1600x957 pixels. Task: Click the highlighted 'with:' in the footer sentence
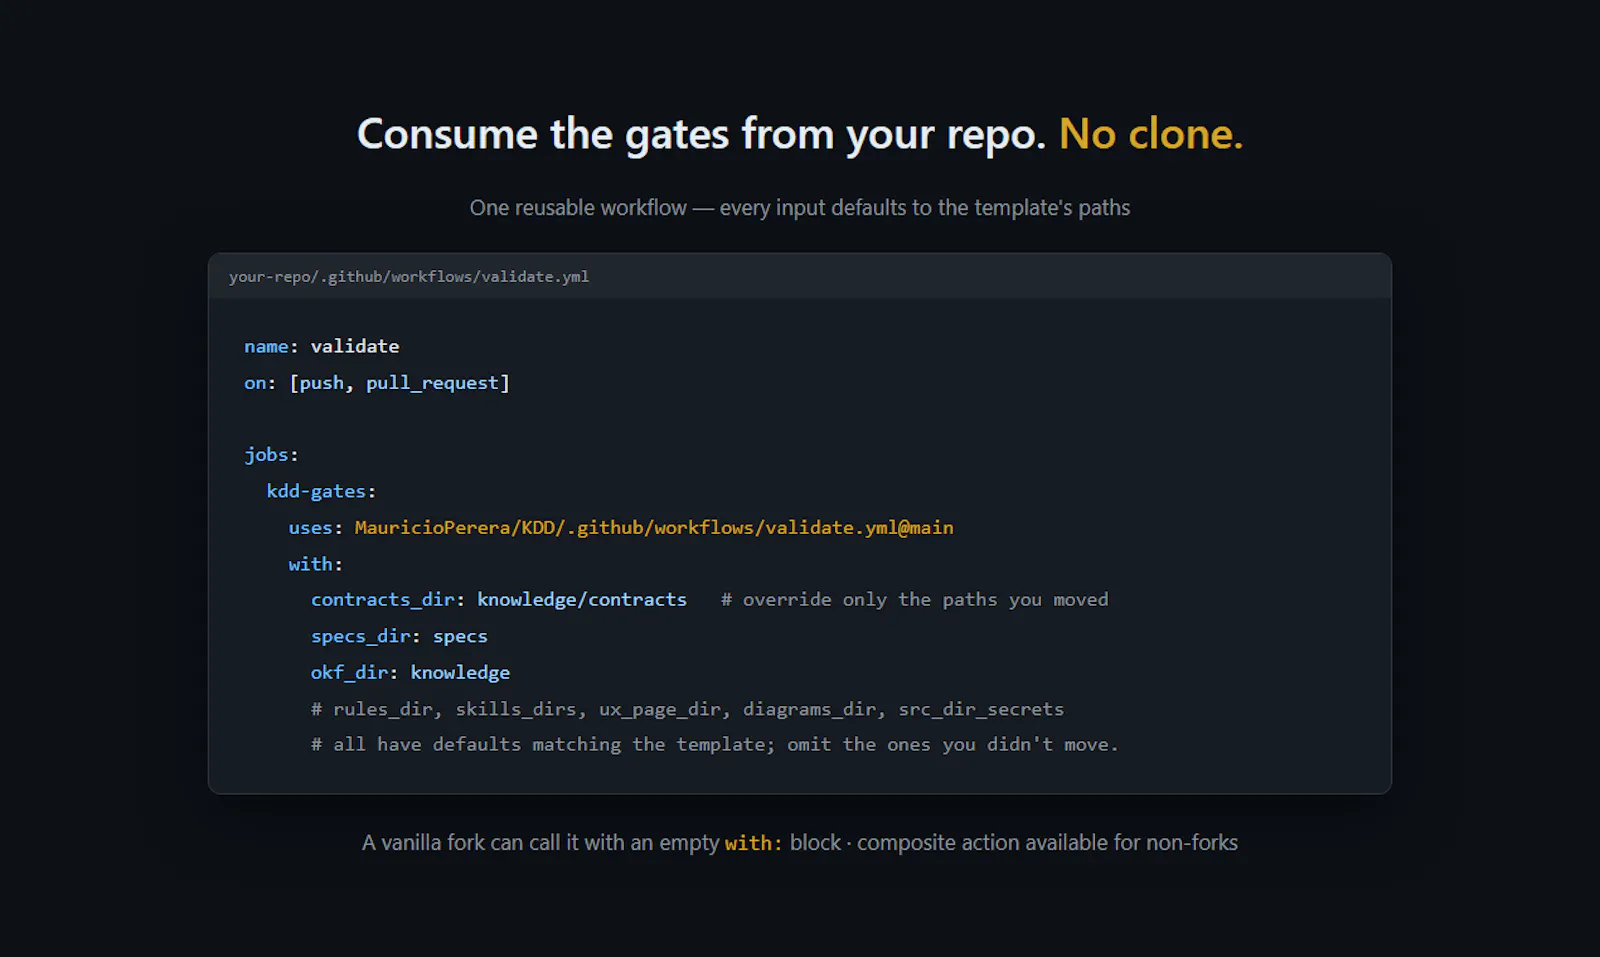[x=754, y=844]
